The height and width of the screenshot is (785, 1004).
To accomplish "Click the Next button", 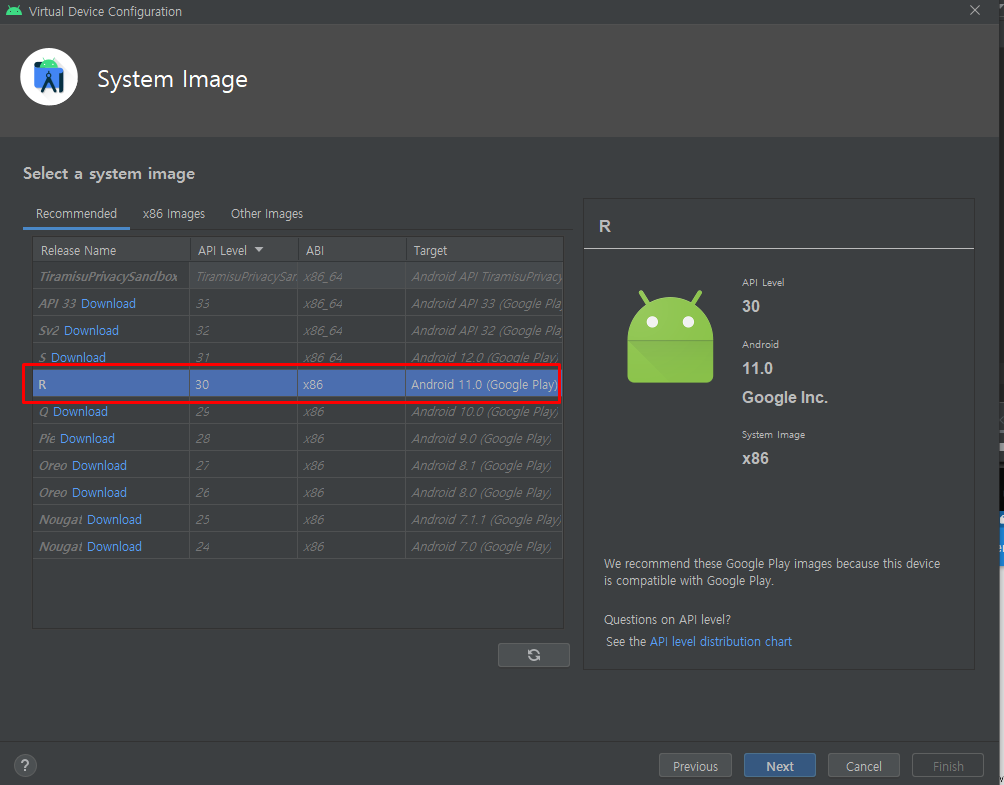I will 780,766.
